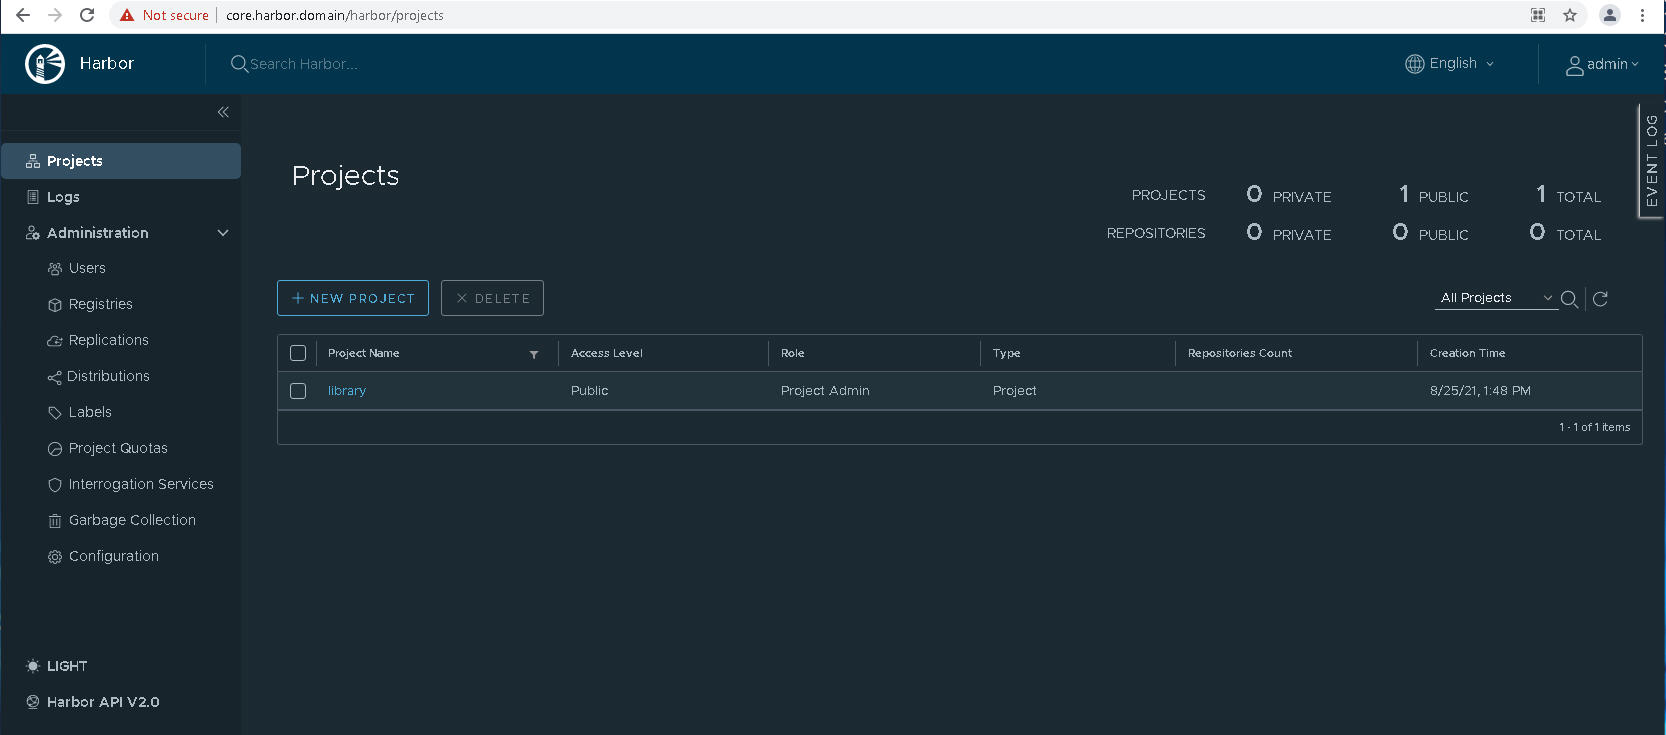Click the globe language icon

[1415, 64]
